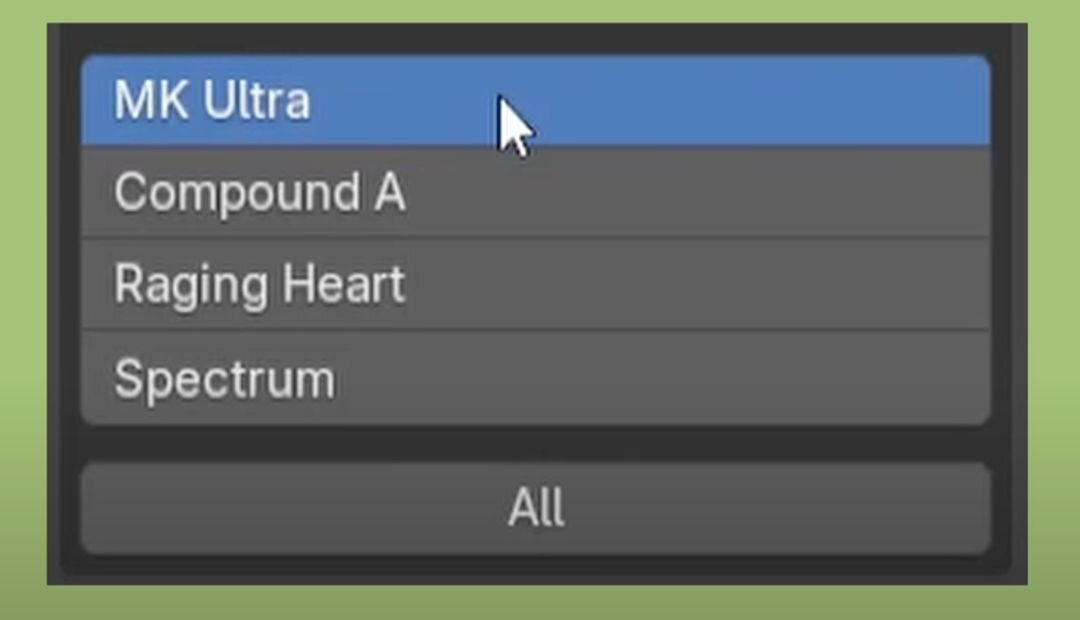Activate the blue MK Ultra entry
The width and height of the screenshot is (1080, 620).
(535, 100)
